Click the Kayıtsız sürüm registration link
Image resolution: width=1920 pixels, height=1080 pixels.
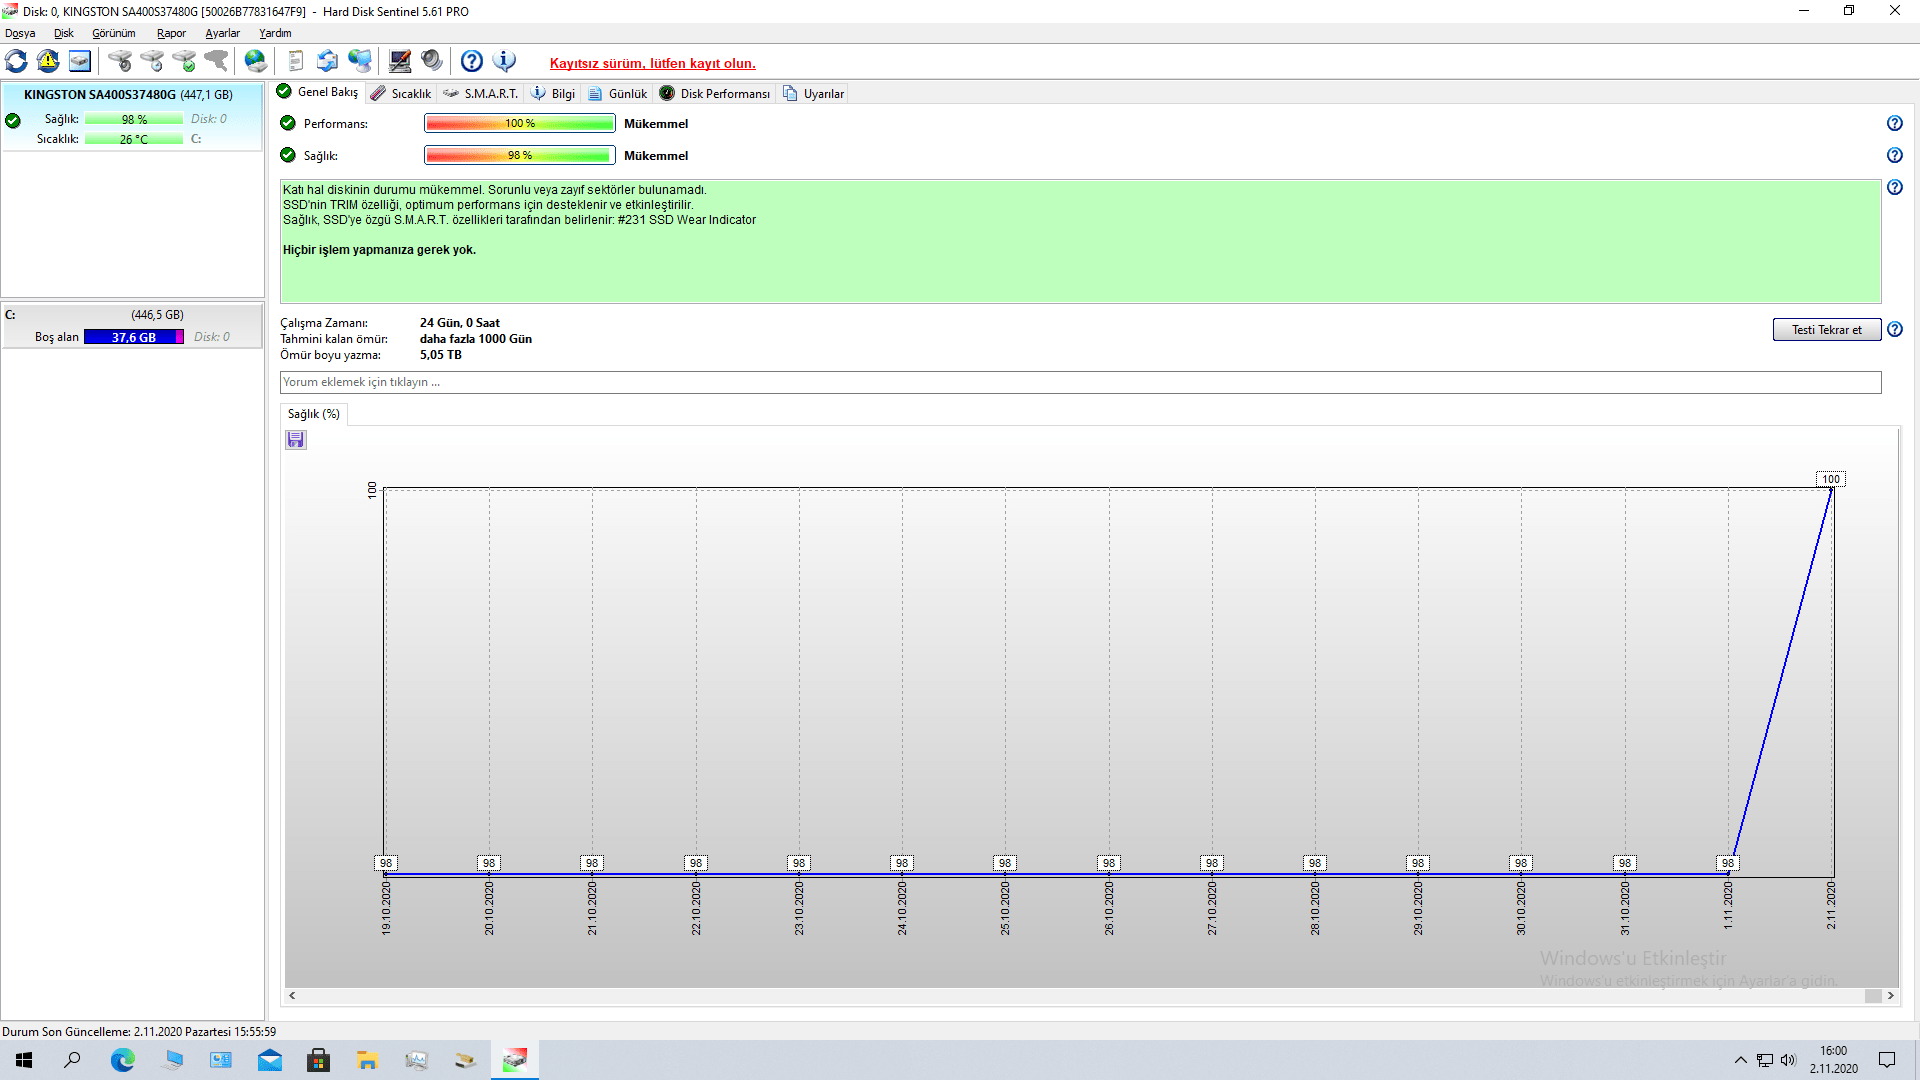coord(652,63)
